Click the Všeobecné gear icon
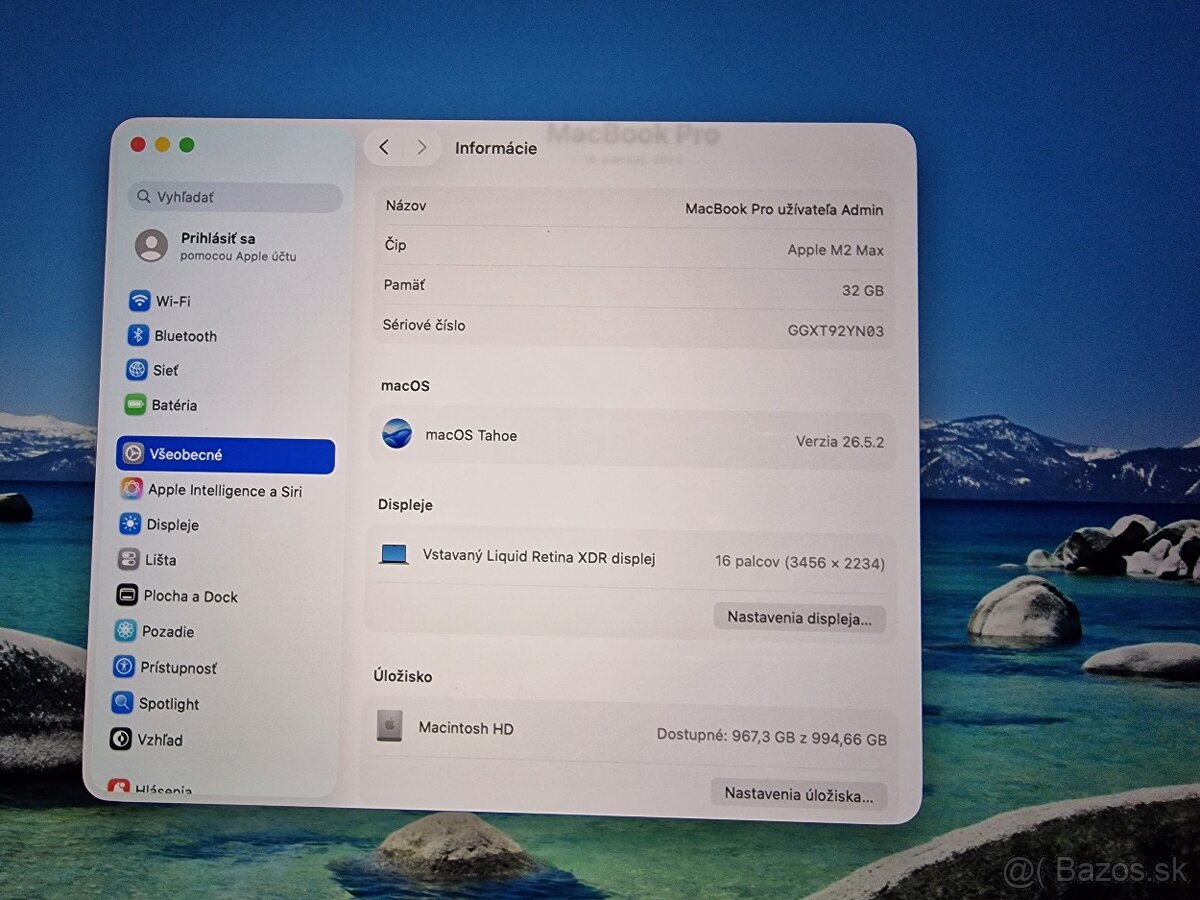 click(133, 454)
